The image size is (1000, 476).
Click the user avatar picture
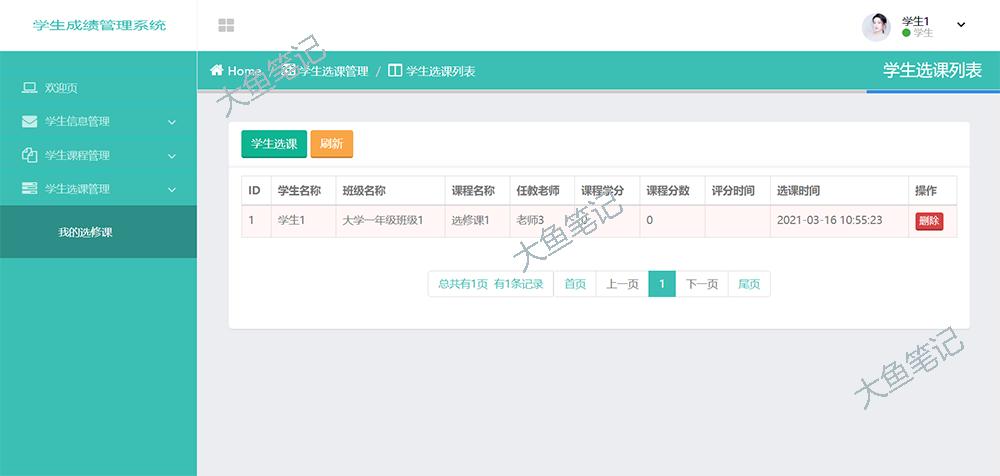pyautogui.click(x=876, y=27)
